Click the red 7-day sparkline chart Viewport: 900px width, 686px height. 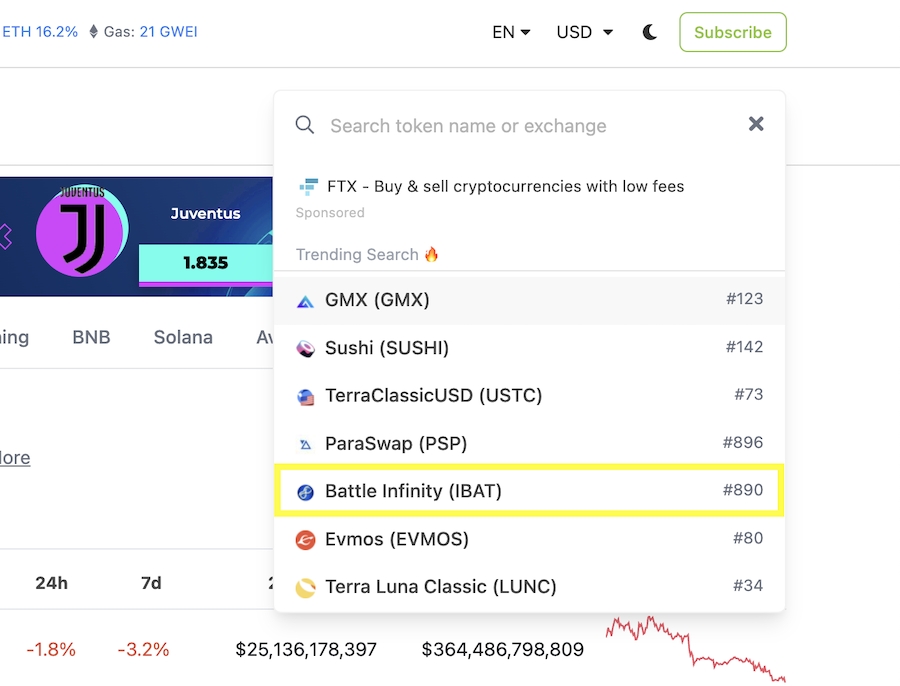point(696,649)
